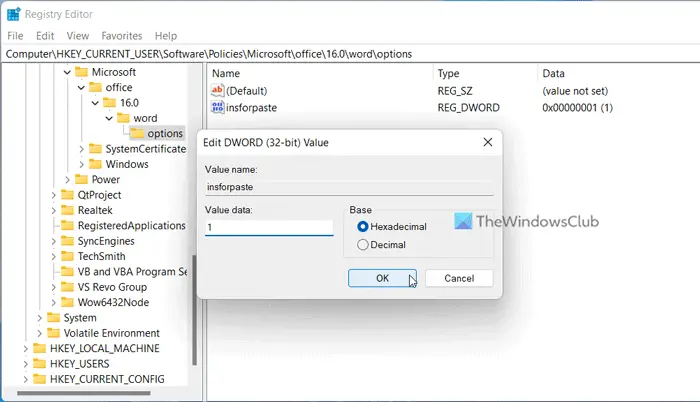This screenshot has width=700, height=402.
Task: Click the Volatile Environment folder icon
Action: 54,333
